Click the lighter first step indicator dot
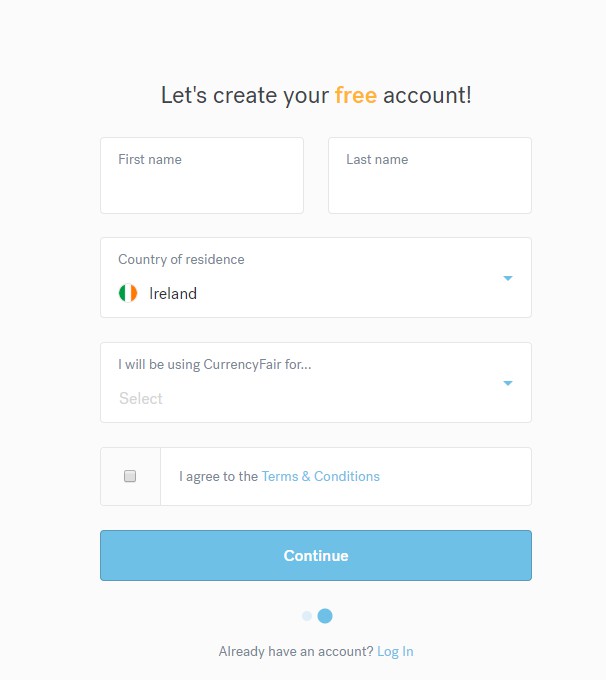The height and width of the screenshot is (680, 606). pos(307,616)
